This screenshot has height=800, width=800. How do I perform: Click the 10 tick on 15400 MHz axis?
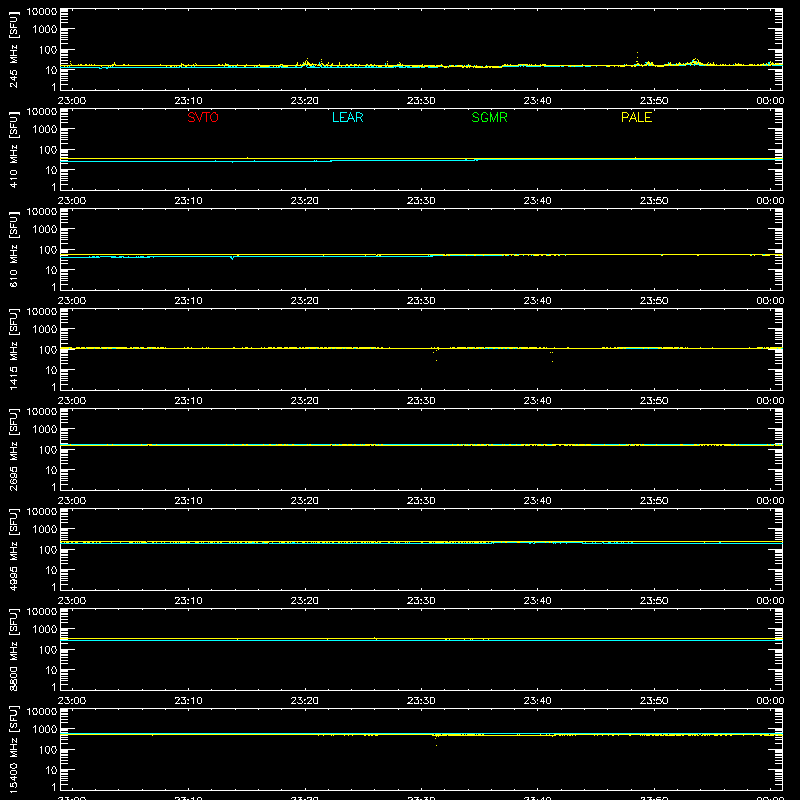pyautogui.click(x=51, y=770)
